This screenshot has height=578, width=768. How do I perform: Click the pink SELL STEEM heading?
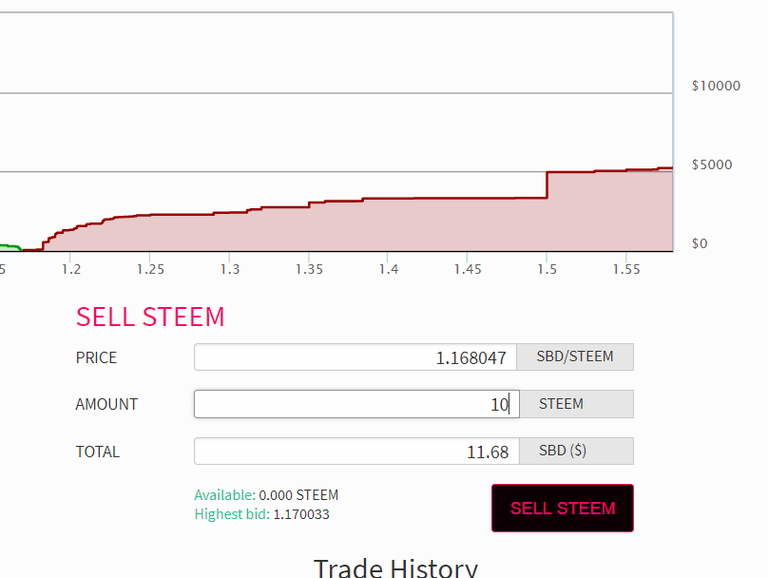[x=150, y=317]
